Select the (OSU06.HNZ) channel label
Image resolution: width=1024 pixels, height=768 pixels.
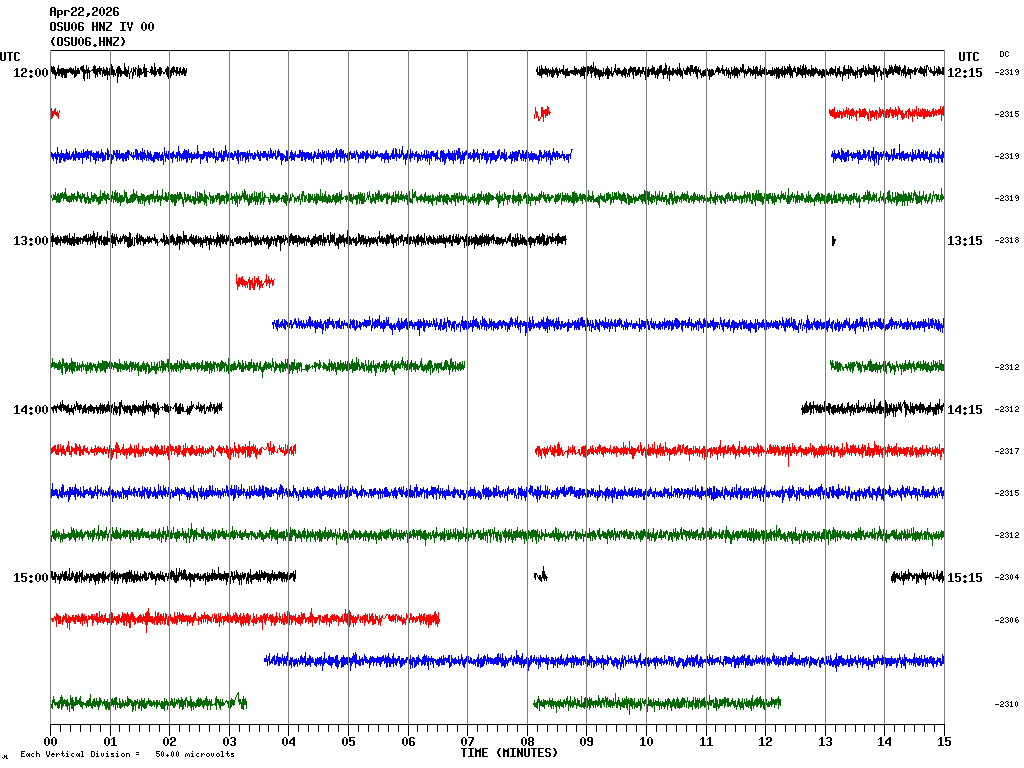88,42
